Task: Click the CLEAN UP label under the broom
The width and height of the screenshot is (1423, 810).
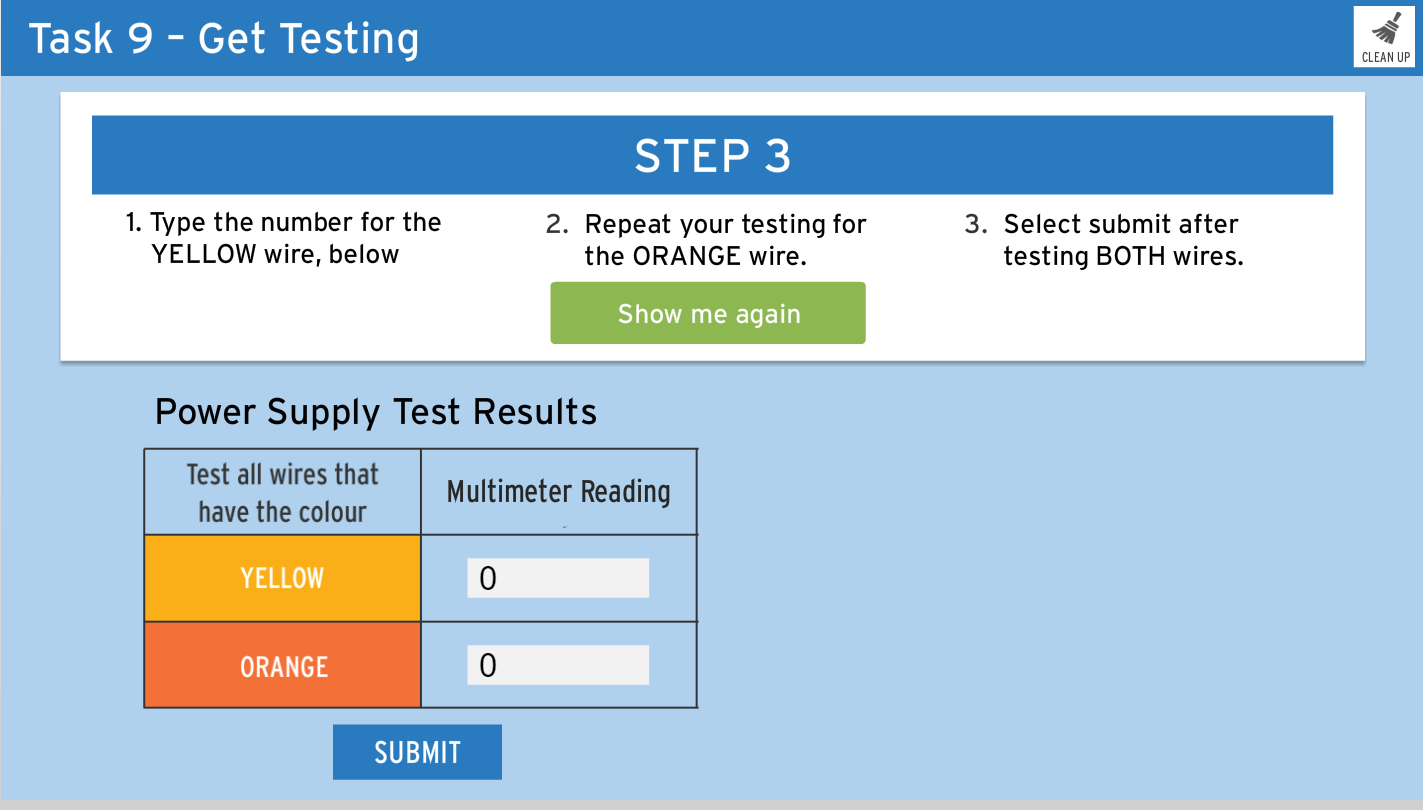Action: [x=1386, y=57]
